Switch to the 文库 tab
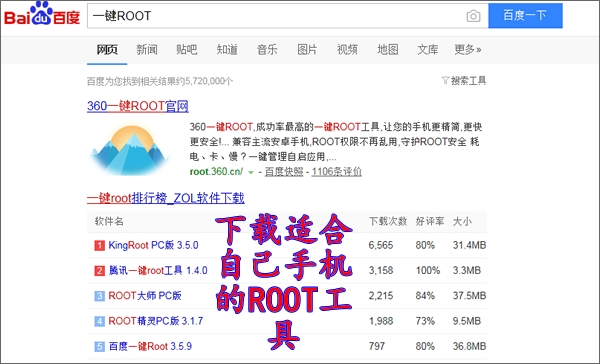Image resolution: width=600 pixels, height=364 pixels. coord(428,49)
